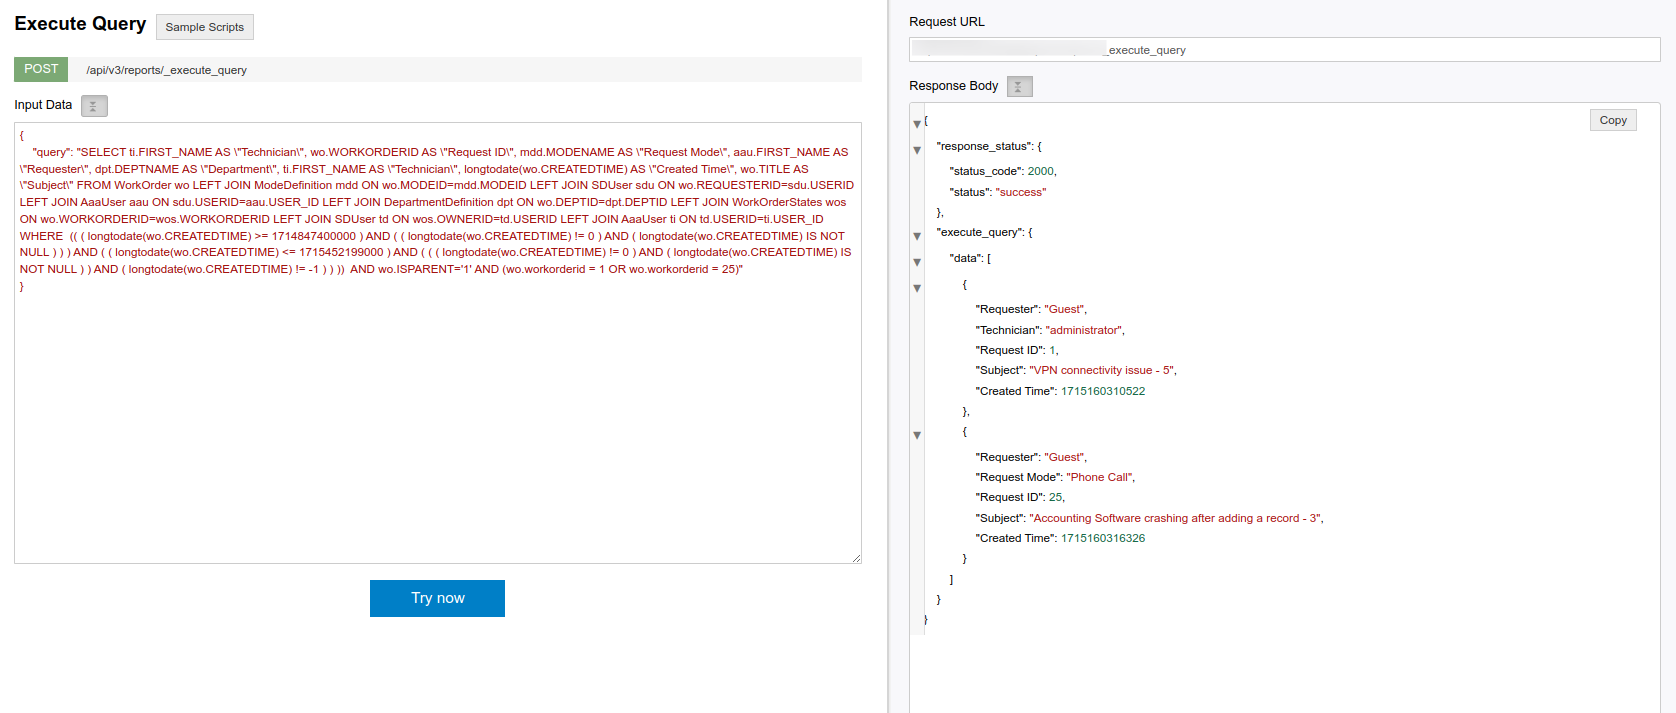This screenshot has height=713, width=1676.
Task: Click the status "success" value
Action: (x=1020, y=192)
